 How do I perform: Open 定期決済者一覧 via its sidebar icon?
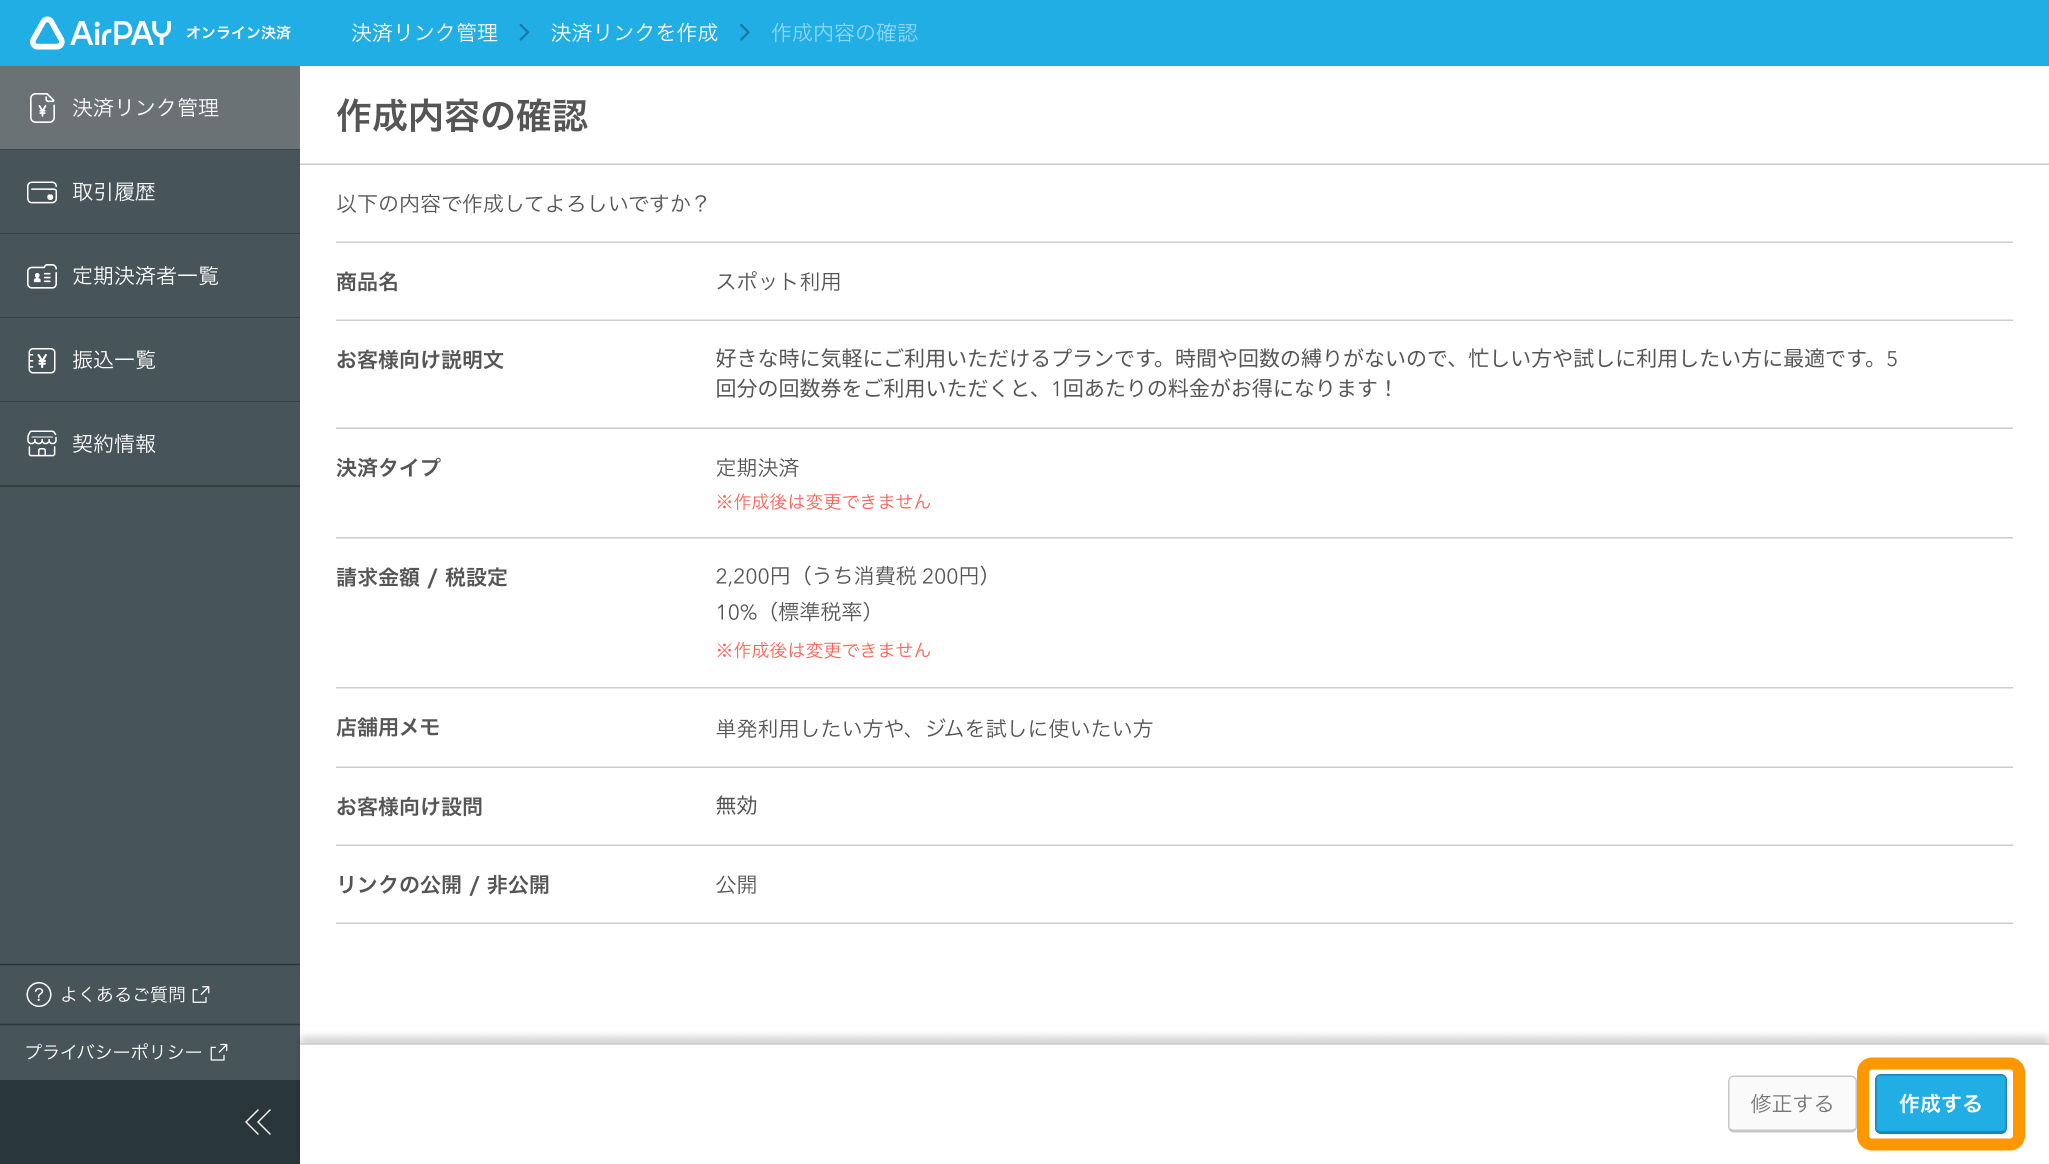pyautogui.click(x=41, y=276)
